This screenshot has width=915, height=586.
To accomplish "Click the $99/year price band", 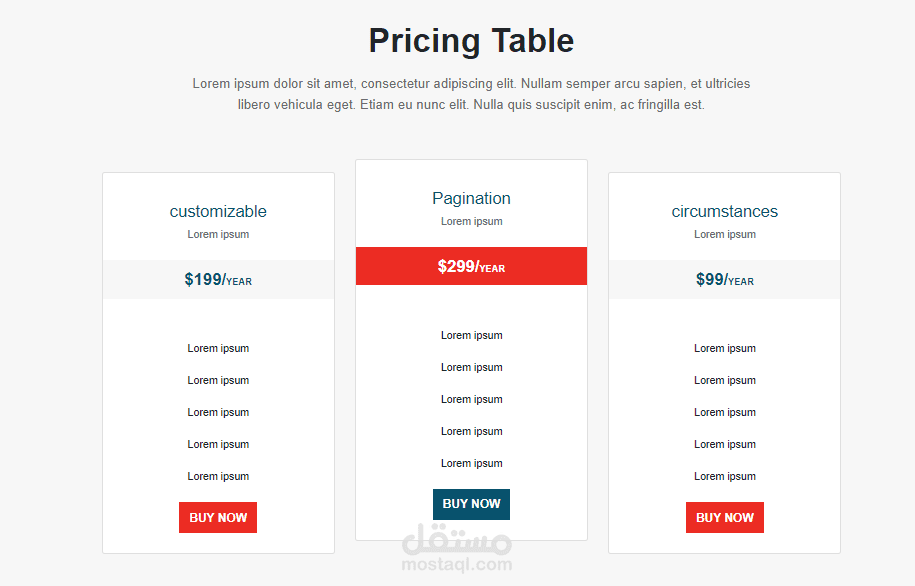I will (x=725, y=280).
